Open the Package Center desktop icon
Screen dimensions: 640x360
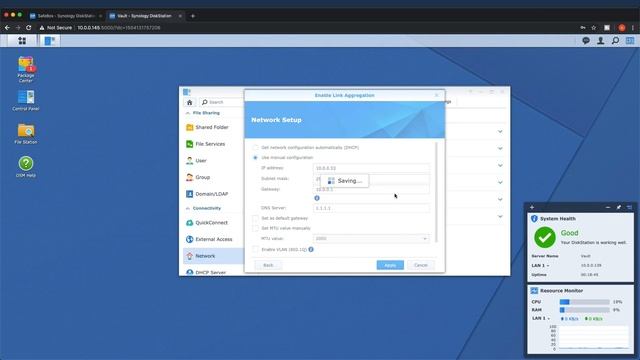[x=26, y=69]
